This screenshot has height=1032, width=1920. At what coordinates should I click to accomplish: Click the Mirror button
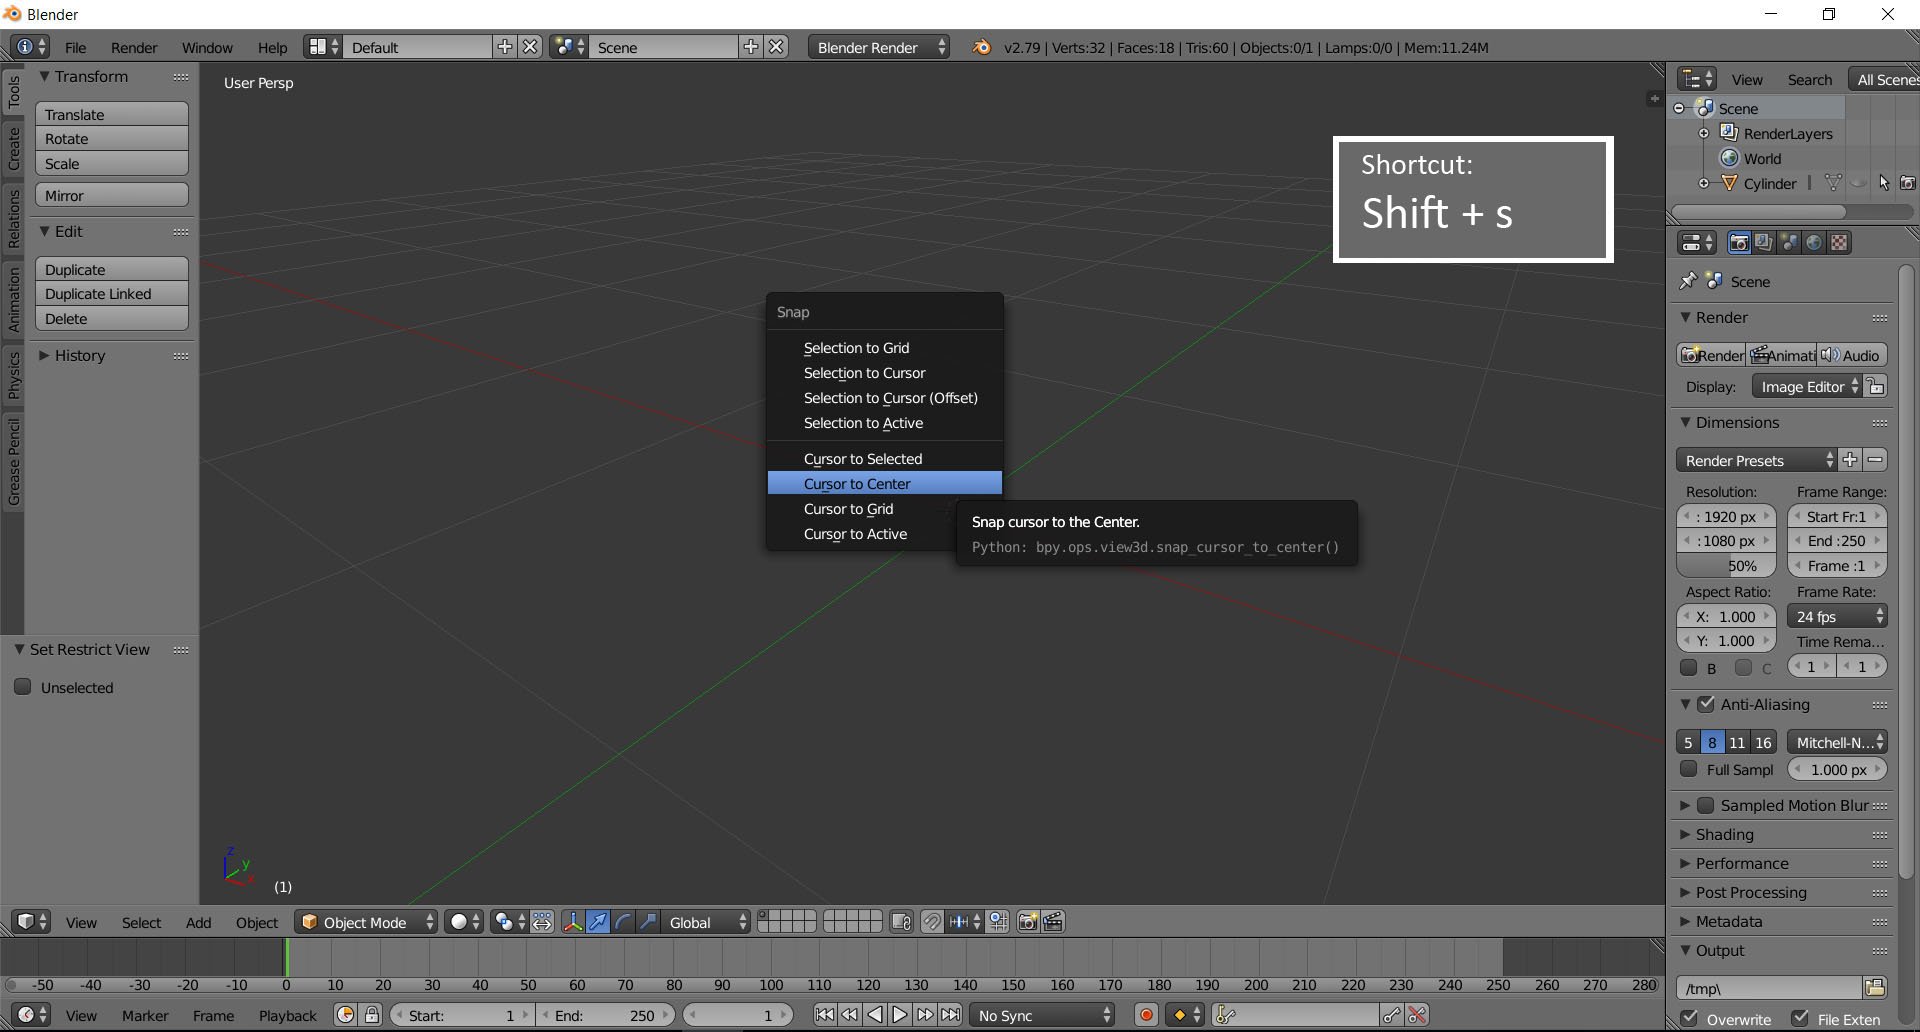coord(112,195)
